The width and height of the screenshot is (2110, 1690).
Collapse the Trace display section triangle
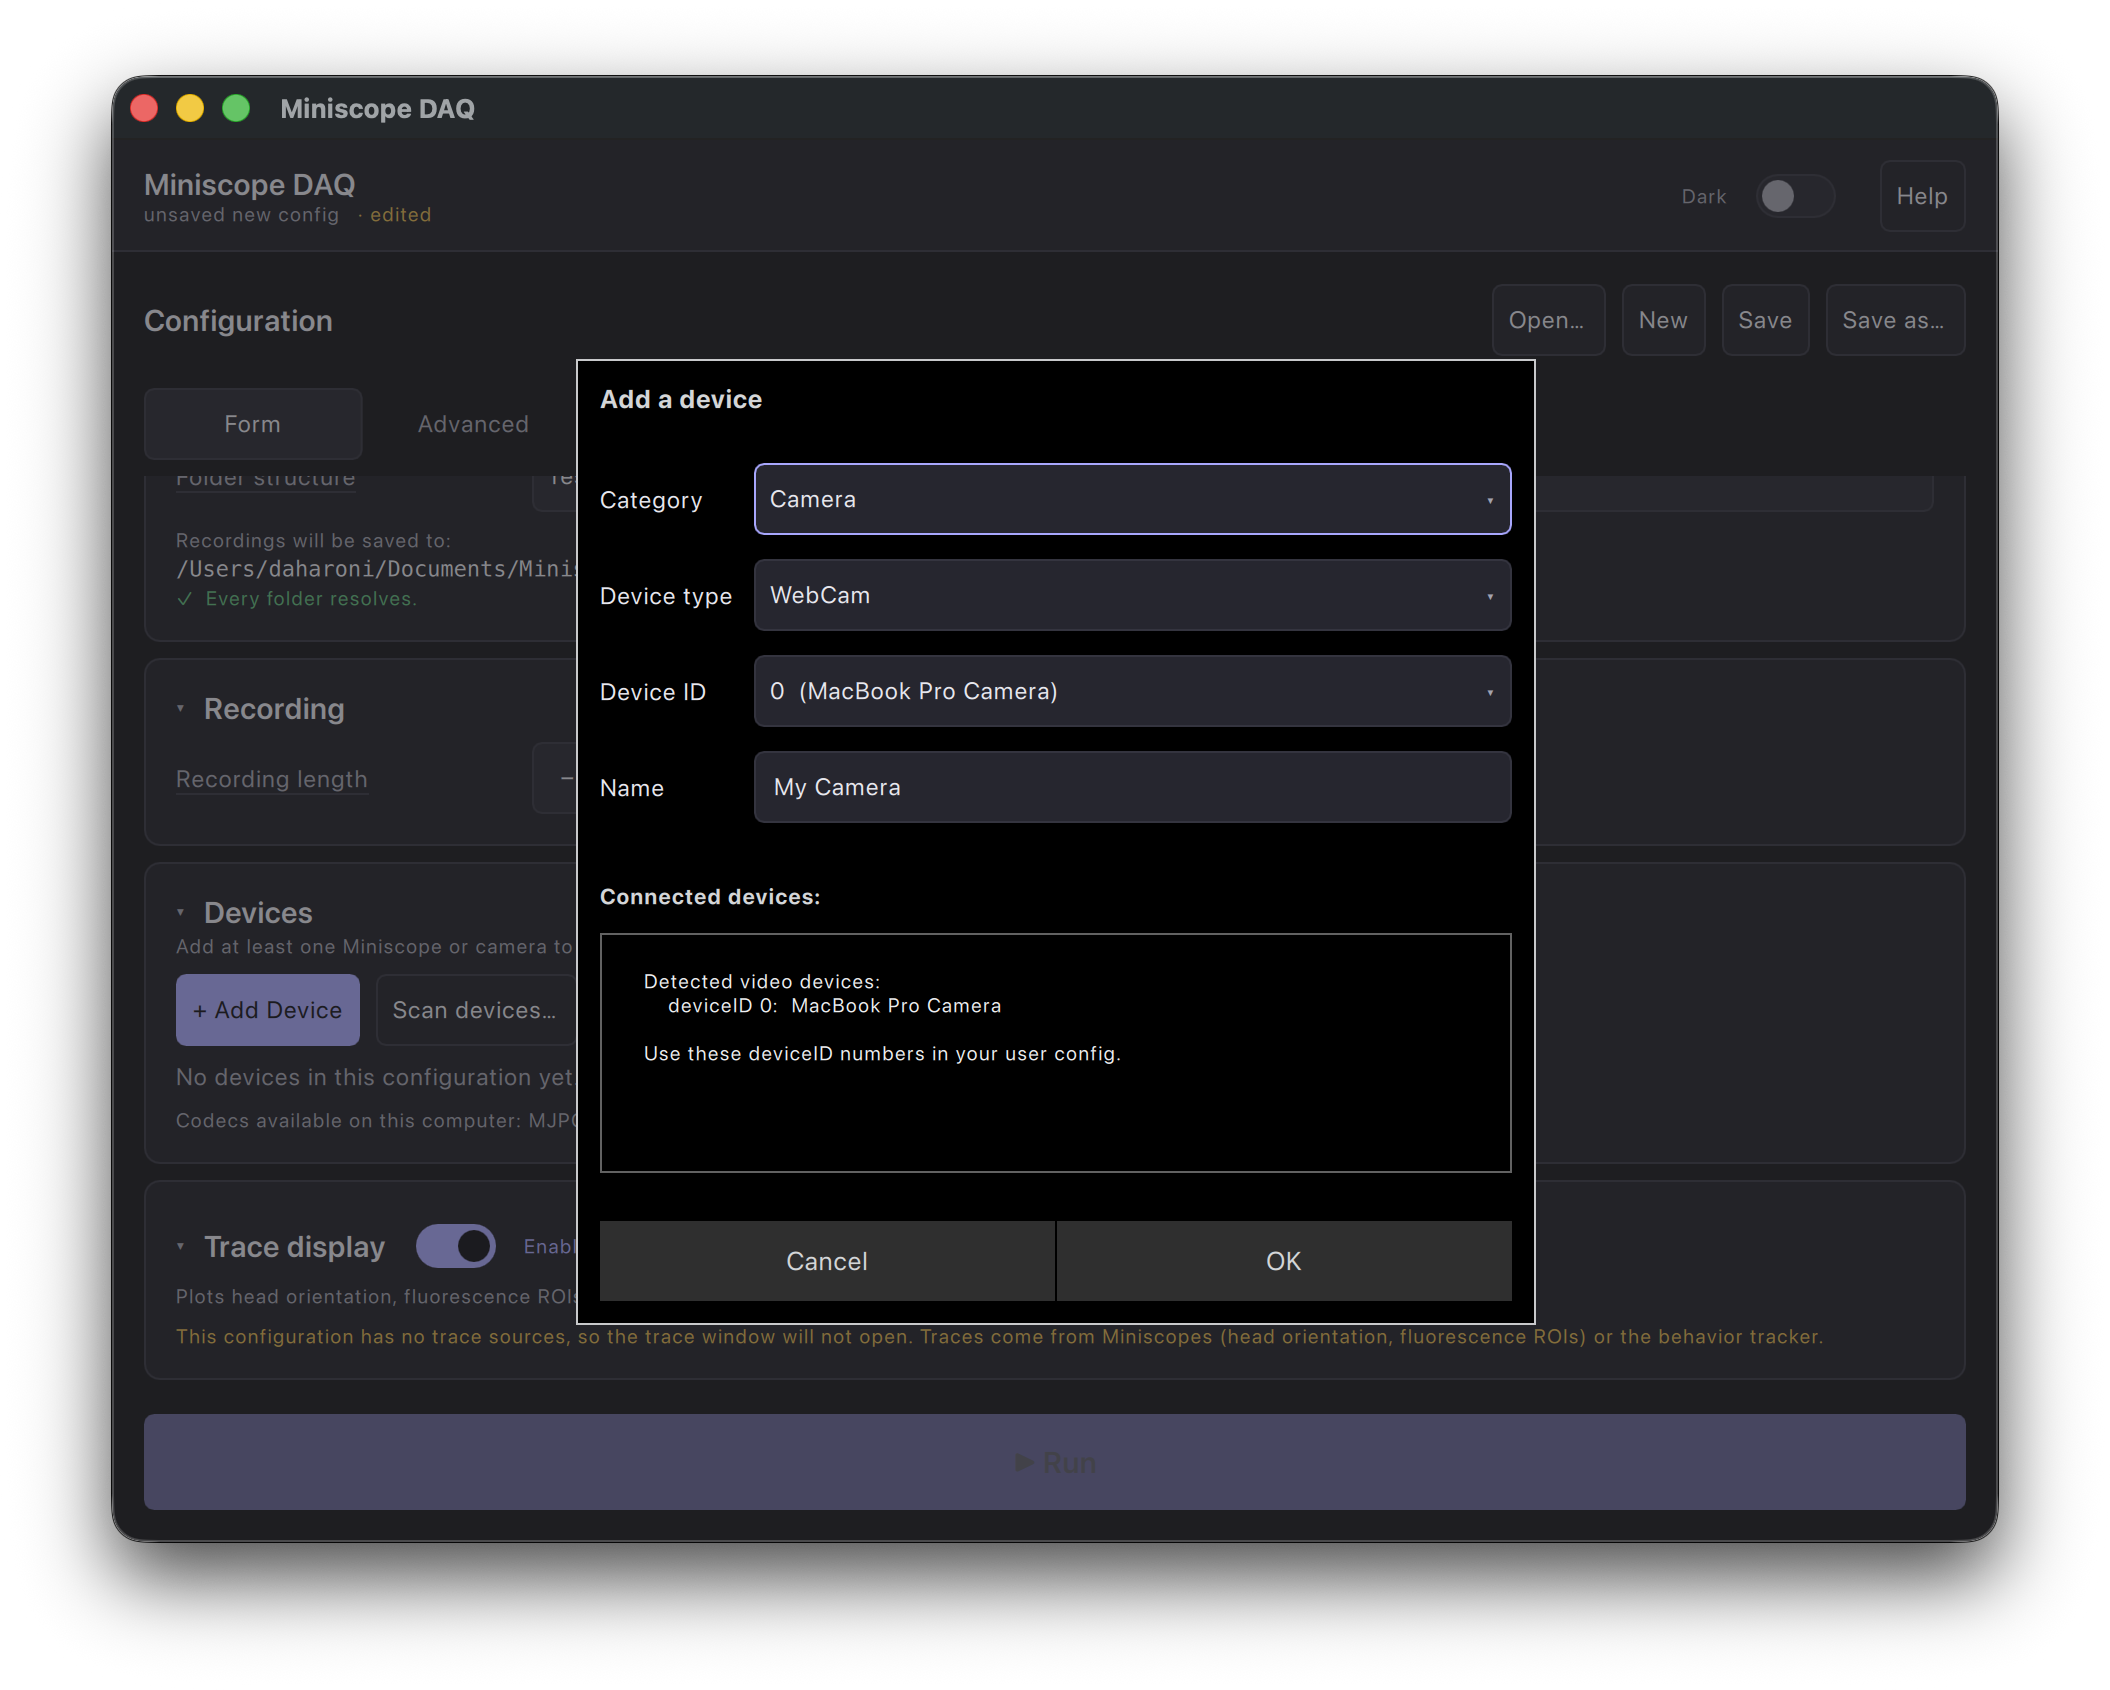coord(181,1247)
